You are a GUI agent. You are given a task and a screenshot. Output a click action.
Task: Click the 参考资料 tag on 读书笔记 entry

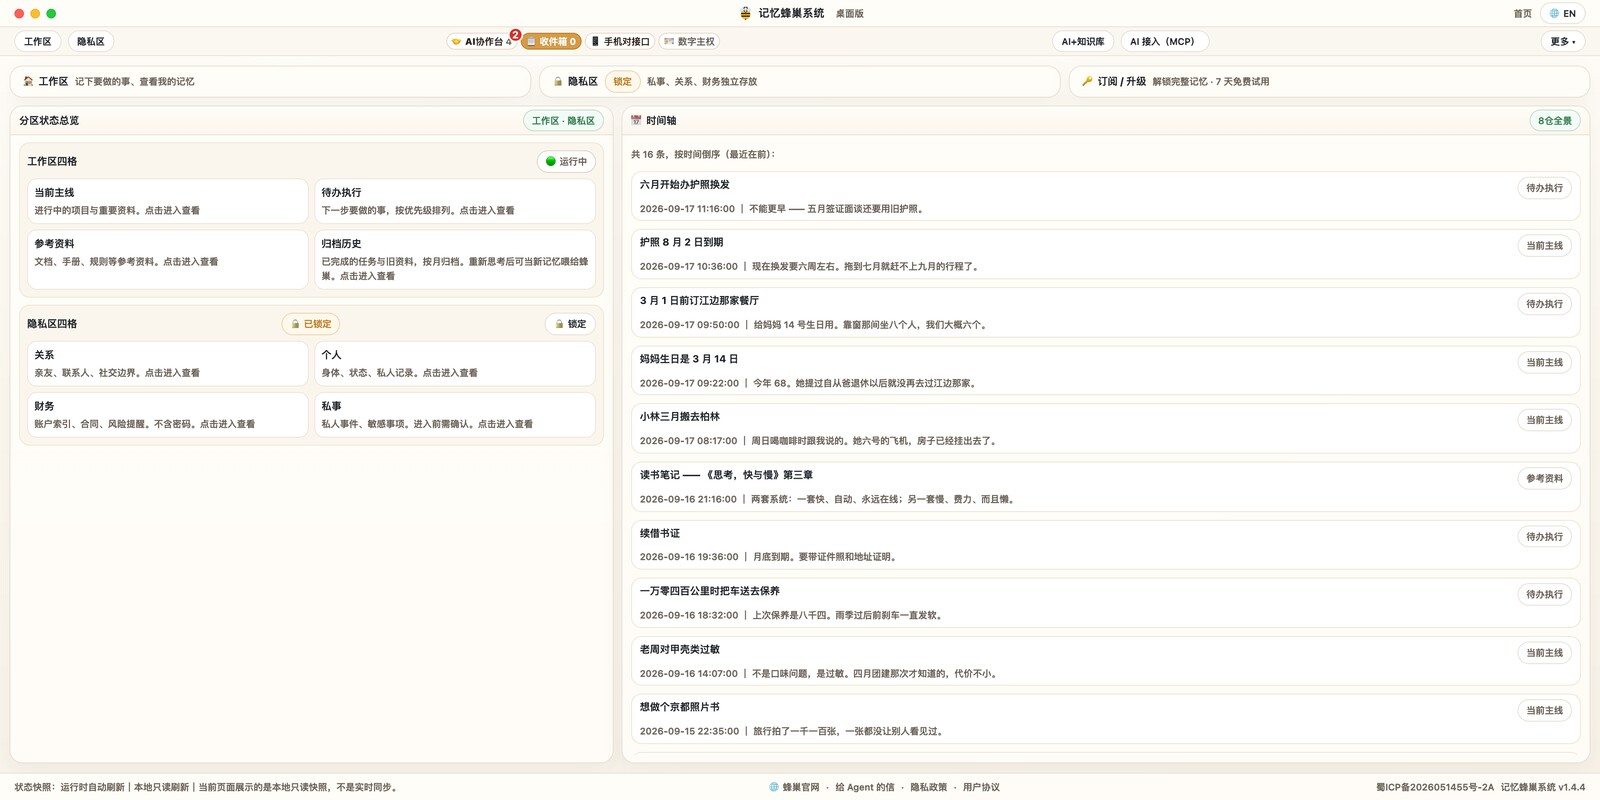(1544, 479)
